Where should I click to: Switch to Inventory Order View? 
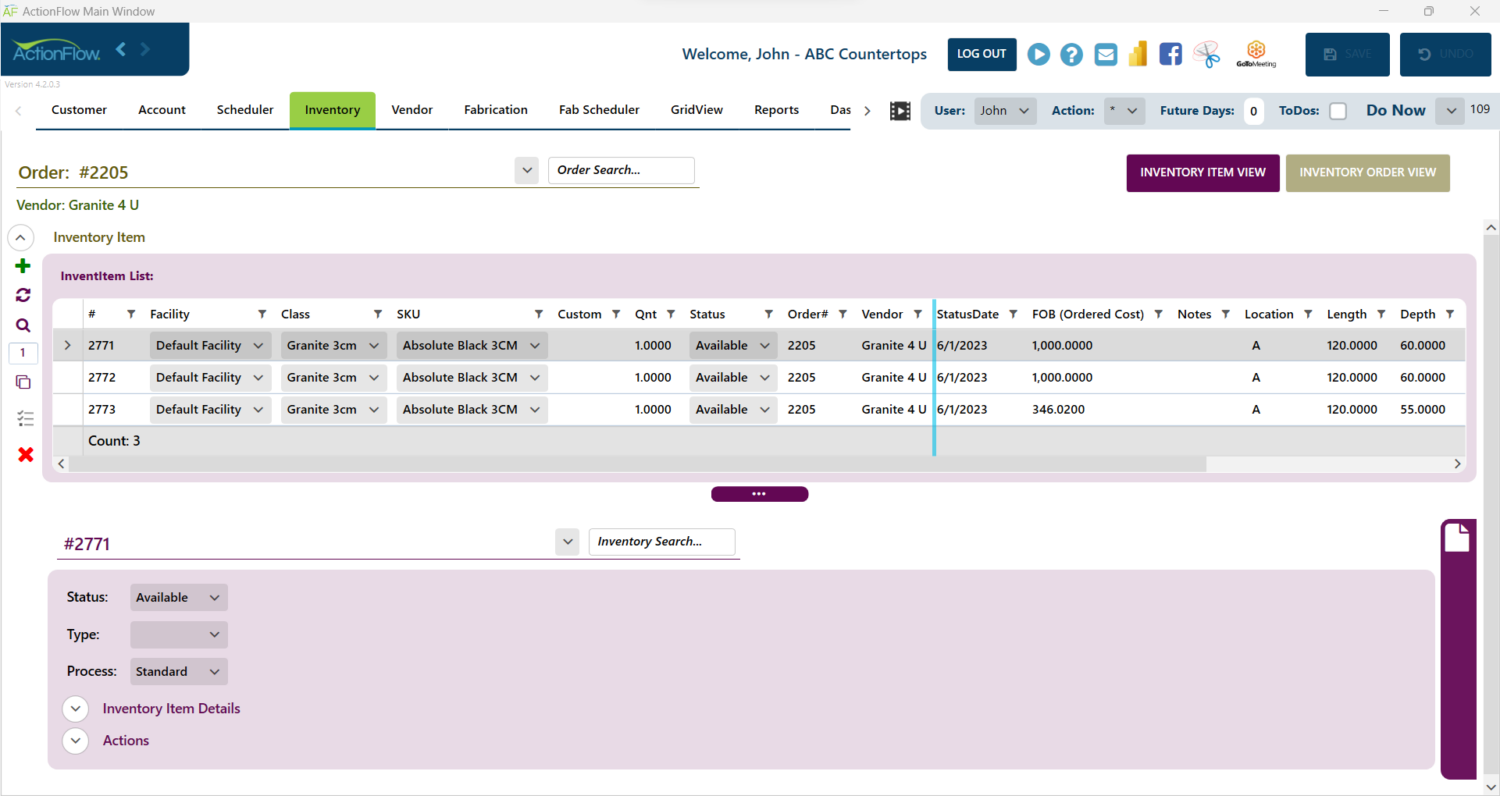coord(1368,172)
